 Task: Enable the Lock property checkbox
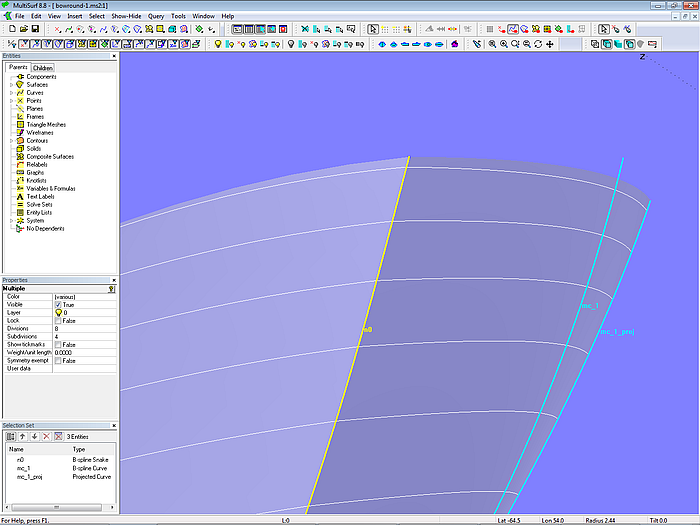(58, 320)
